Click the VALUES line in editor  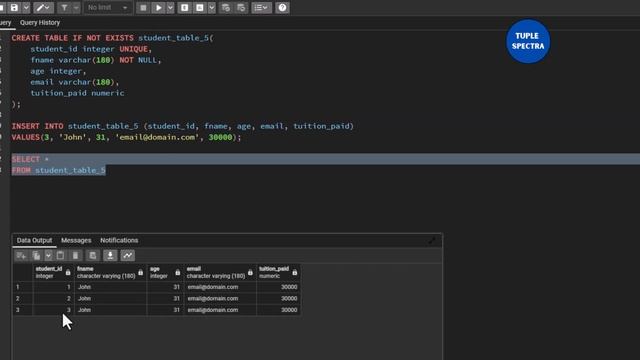coord(126,137)
